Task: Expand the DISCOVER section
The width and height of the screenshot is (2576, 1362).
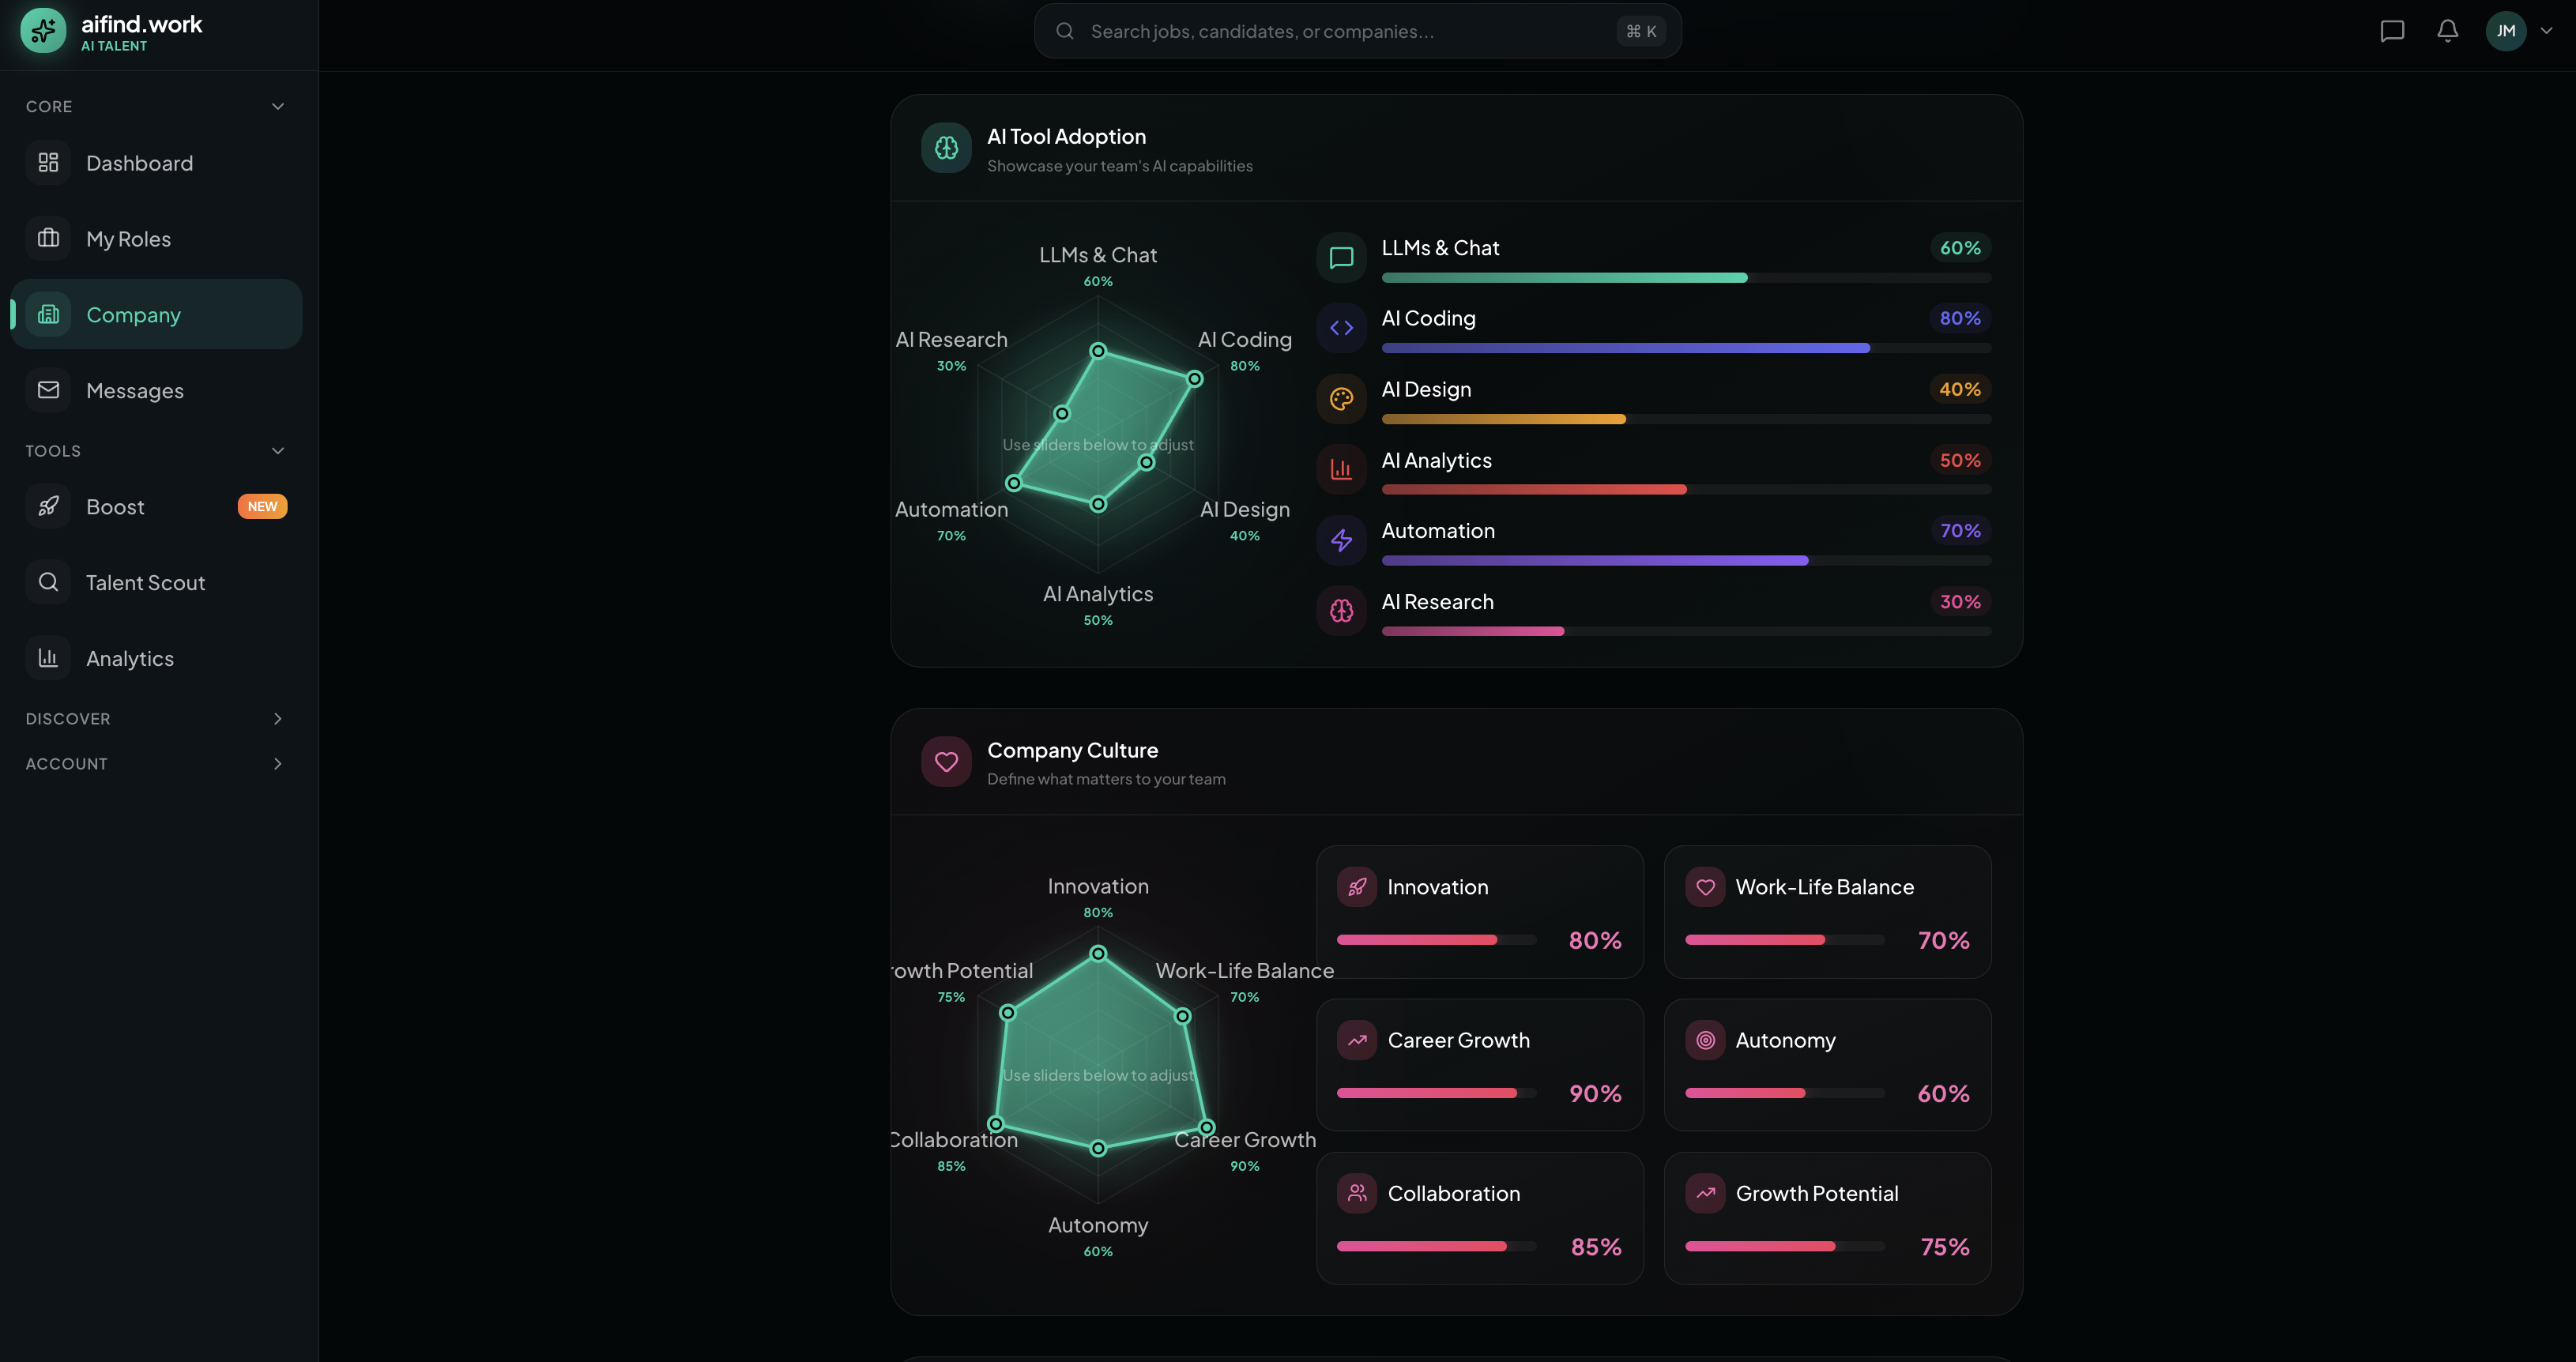Action: point(277,718)
